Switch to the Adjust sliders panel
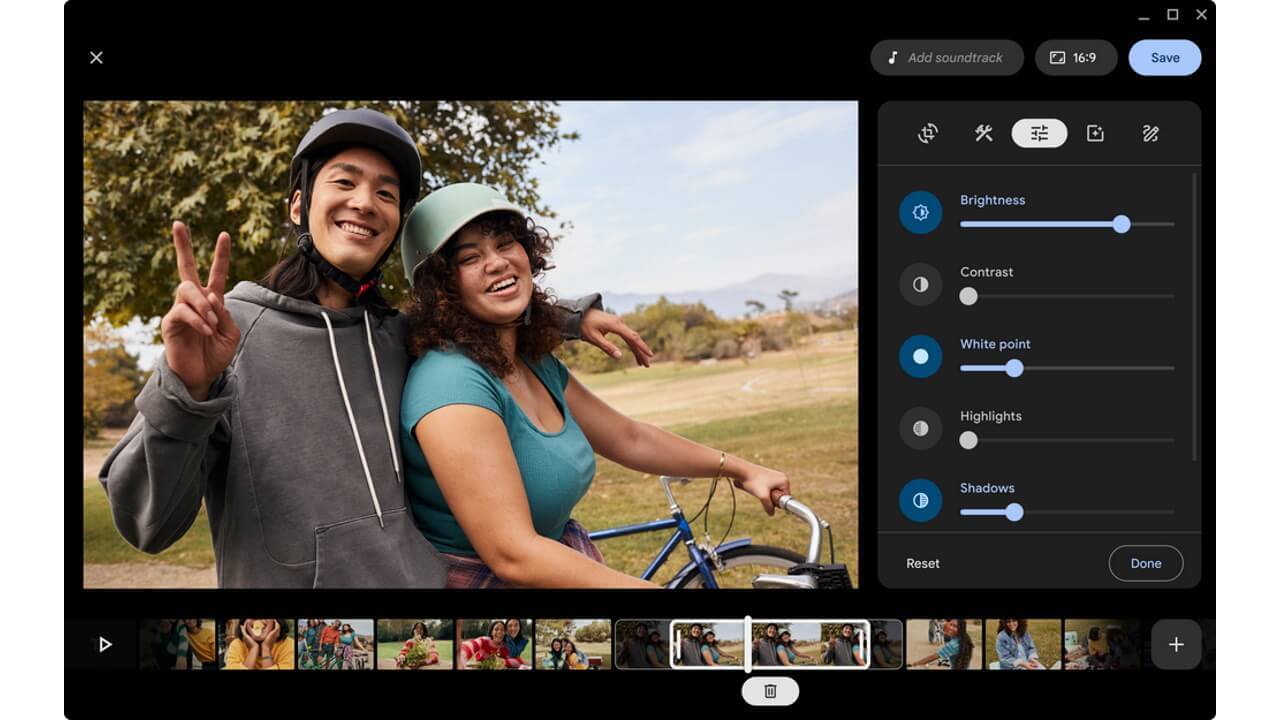Screen dimensions: 1280x720 point(1038,133)
